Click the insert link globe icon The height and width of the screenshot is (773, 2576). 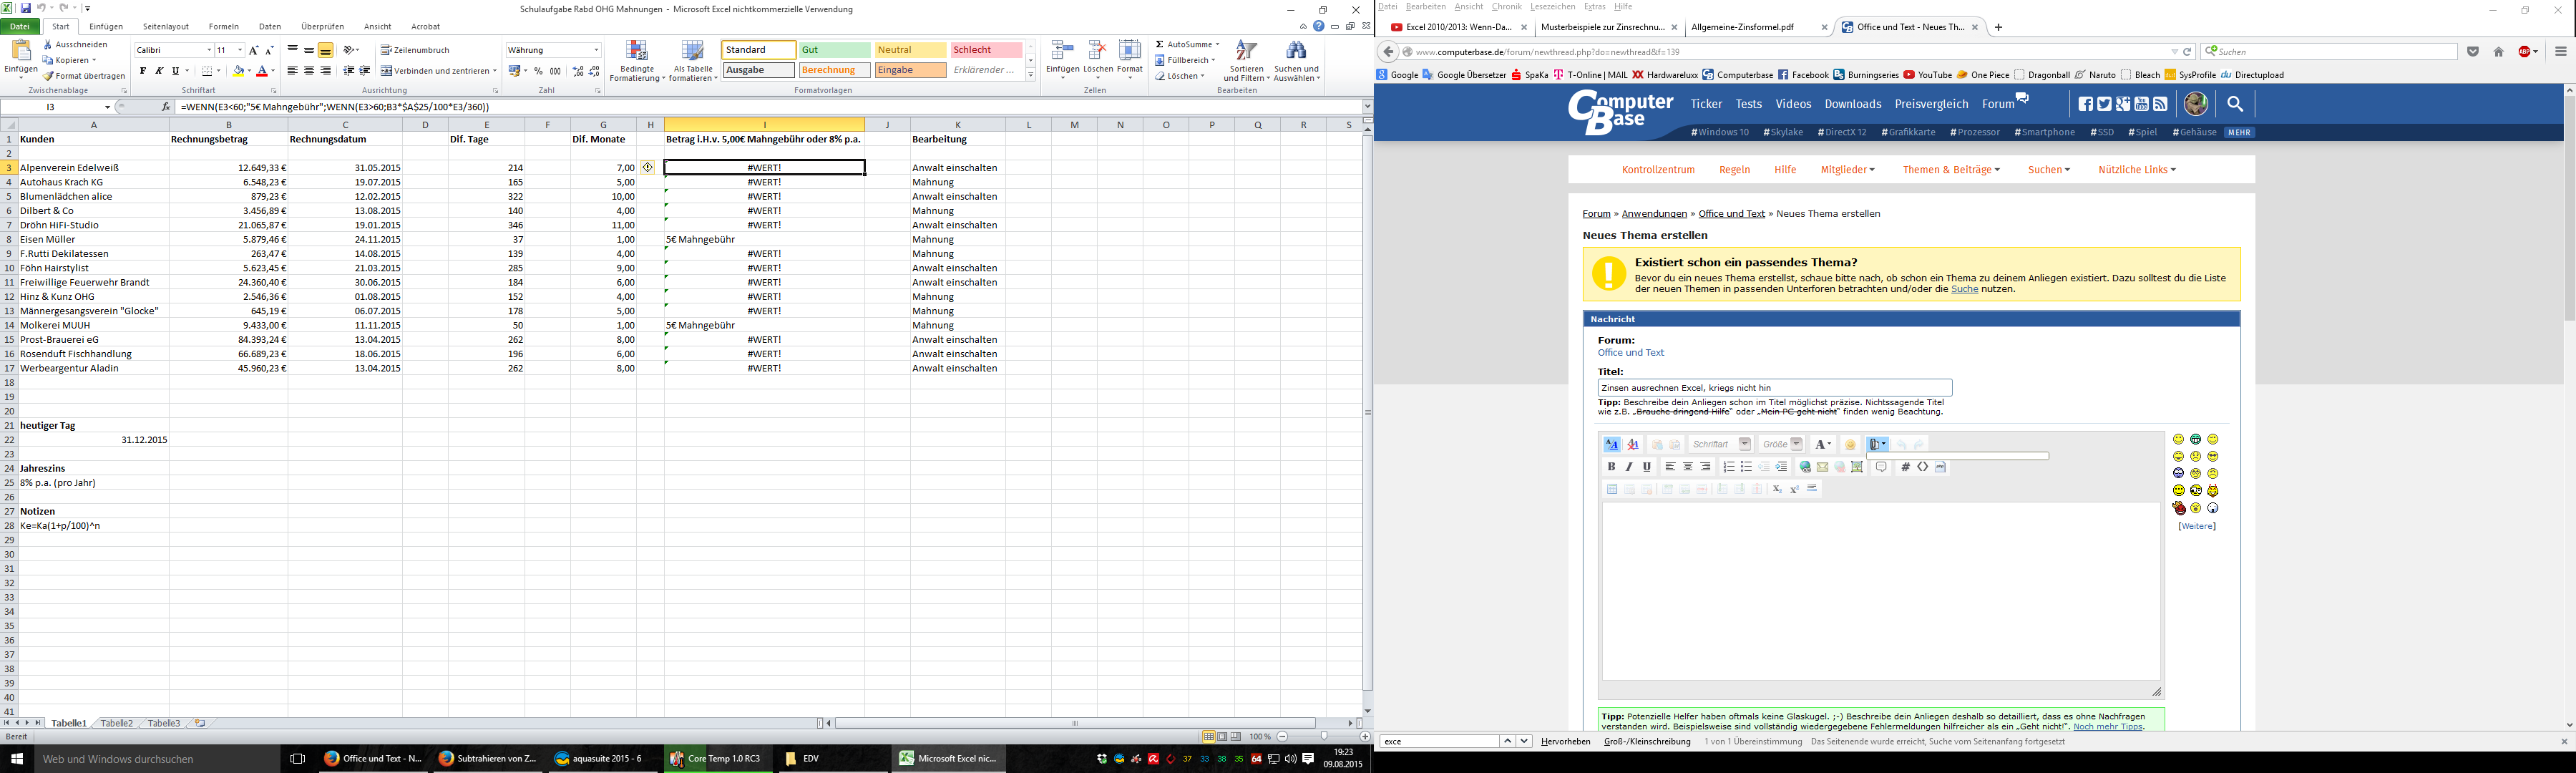pos(1805,467)
